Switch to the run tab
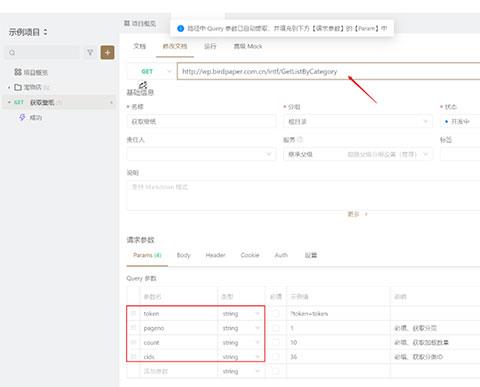The width and height of the screenshot is (480, 387). tap(210, 46)
